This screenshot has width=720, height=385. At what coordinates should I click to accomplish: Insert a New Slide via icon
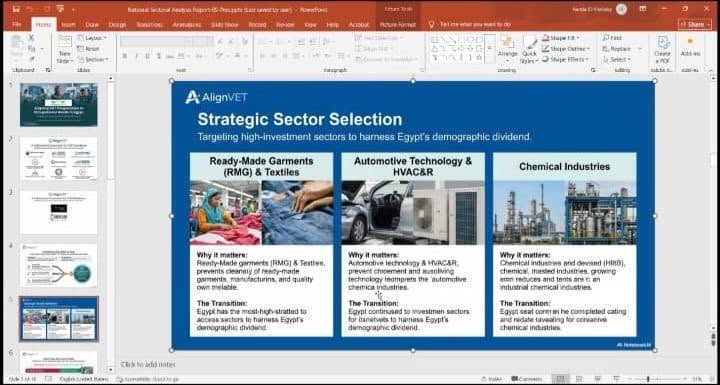(64, 42)
